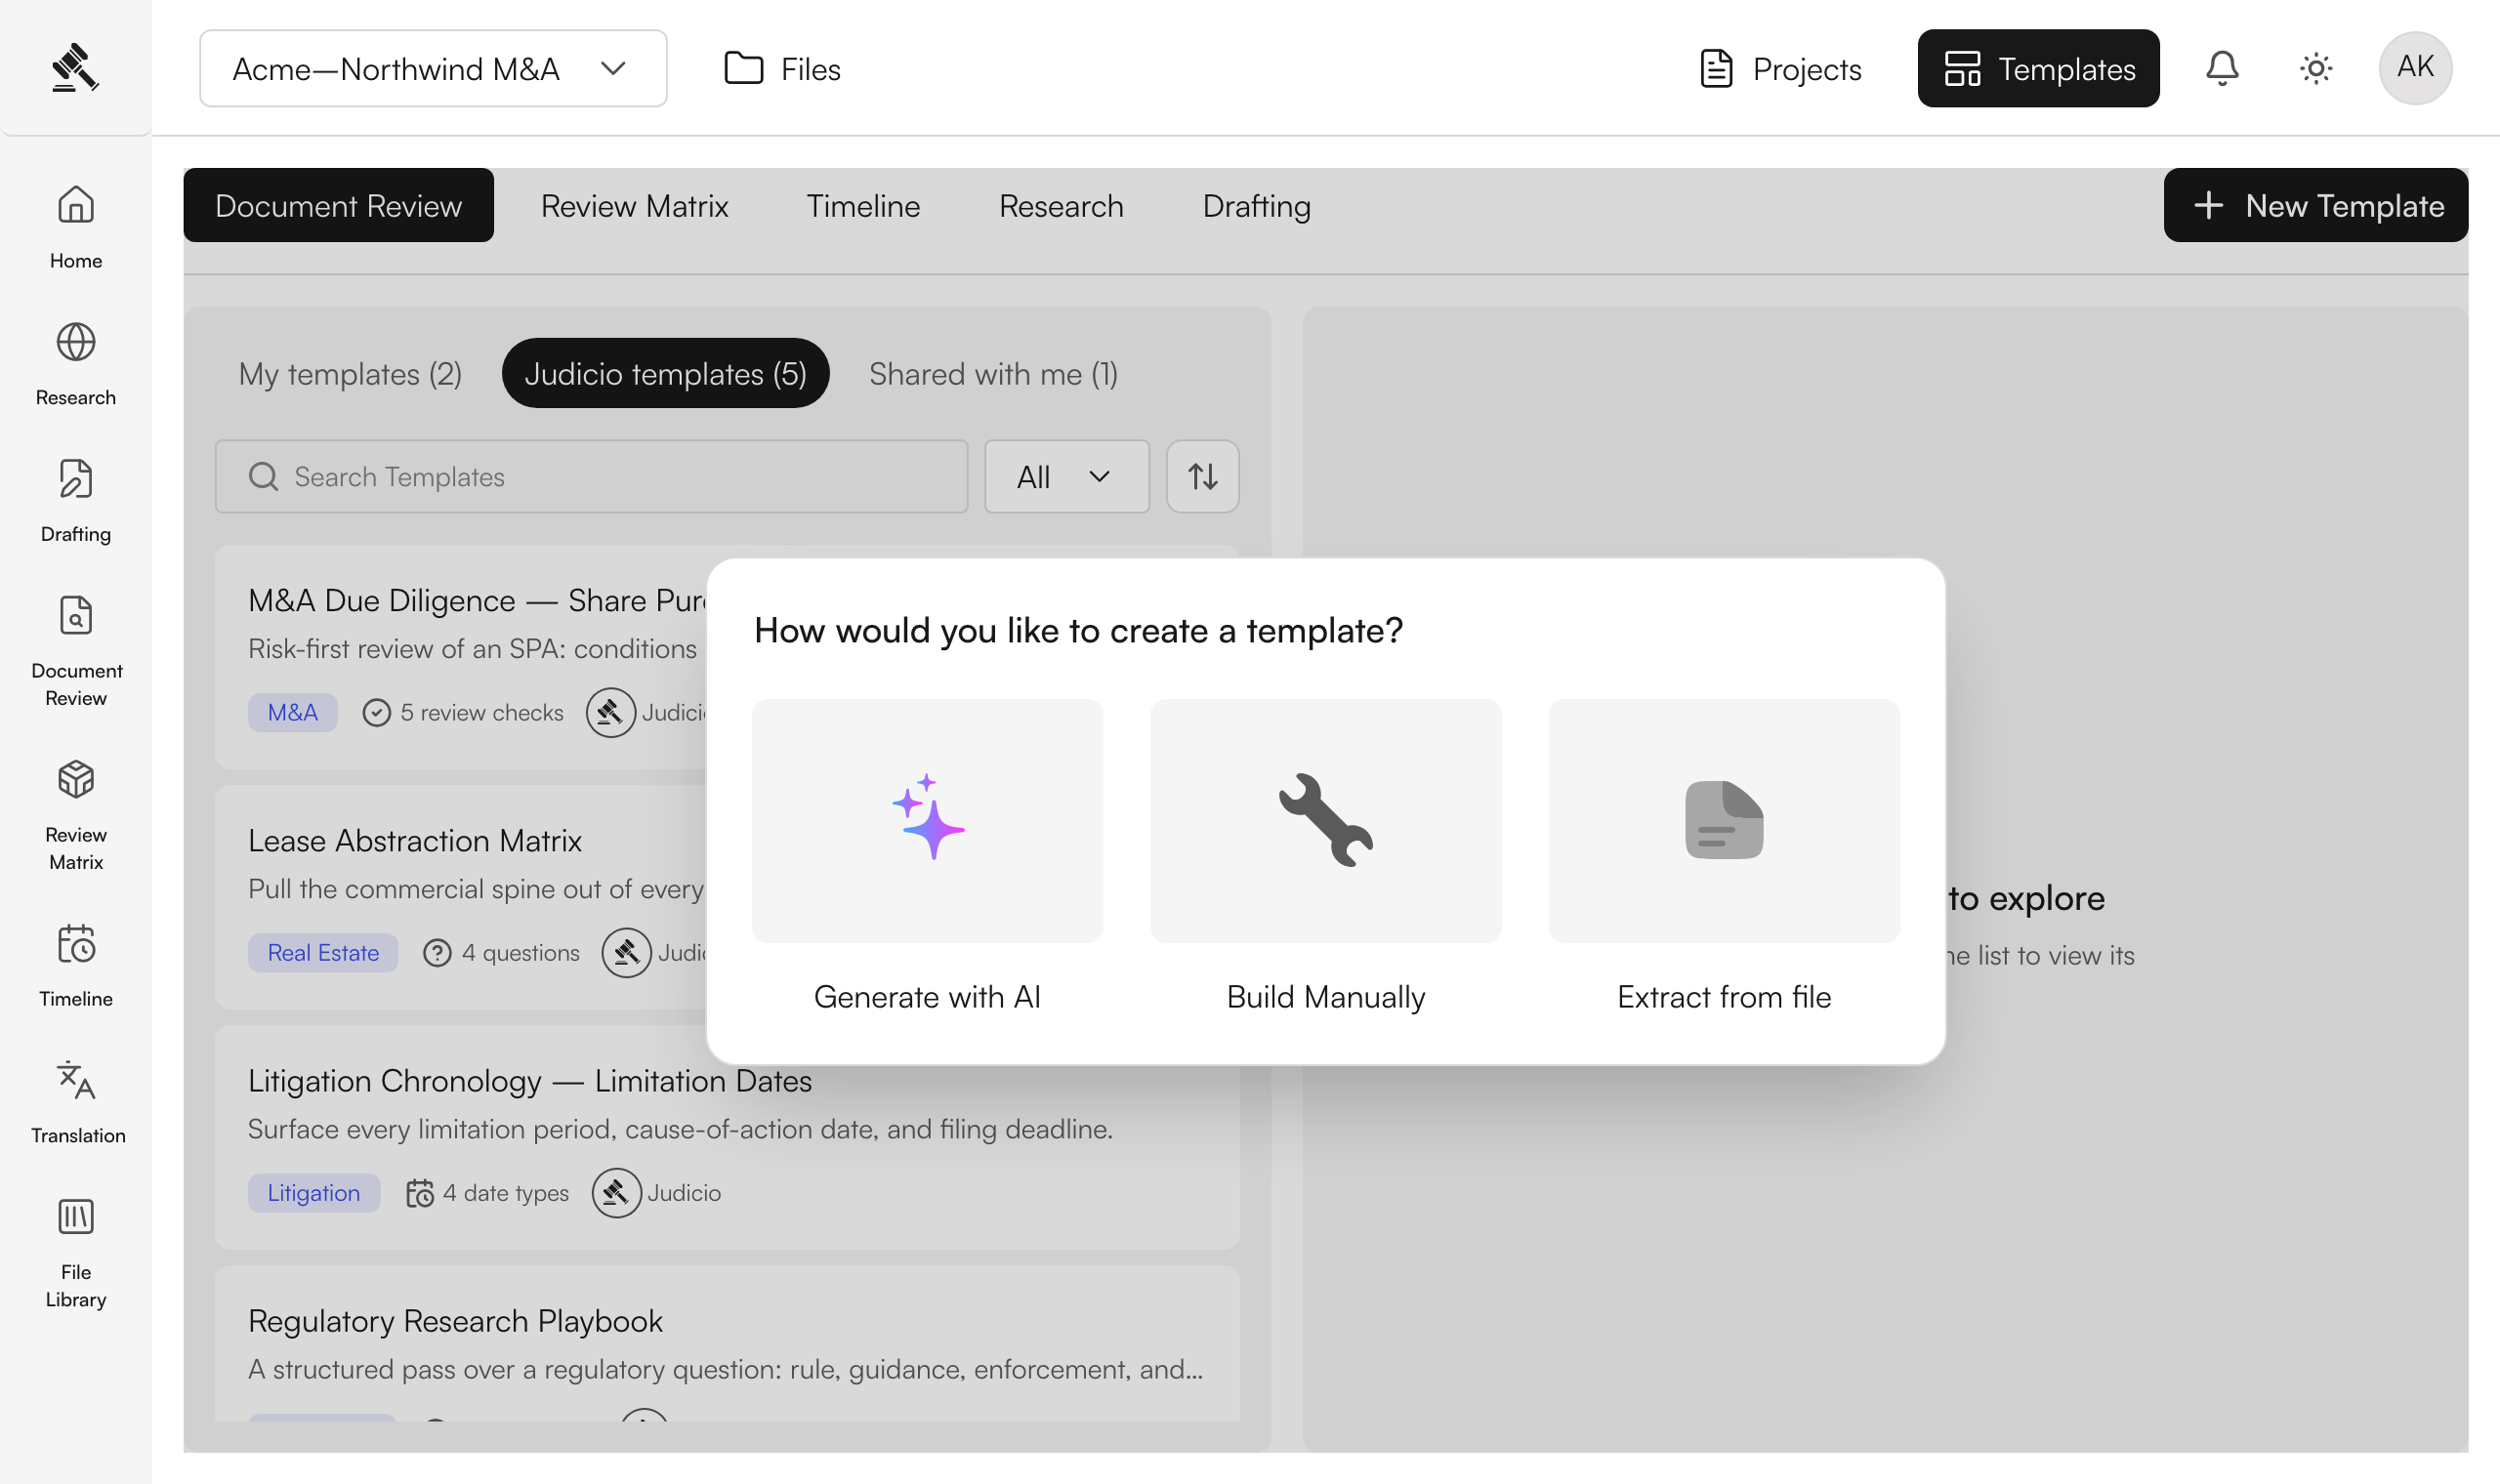Open Timeline from the left sidebar
Screen dimensions: 2500x1484
76,966
